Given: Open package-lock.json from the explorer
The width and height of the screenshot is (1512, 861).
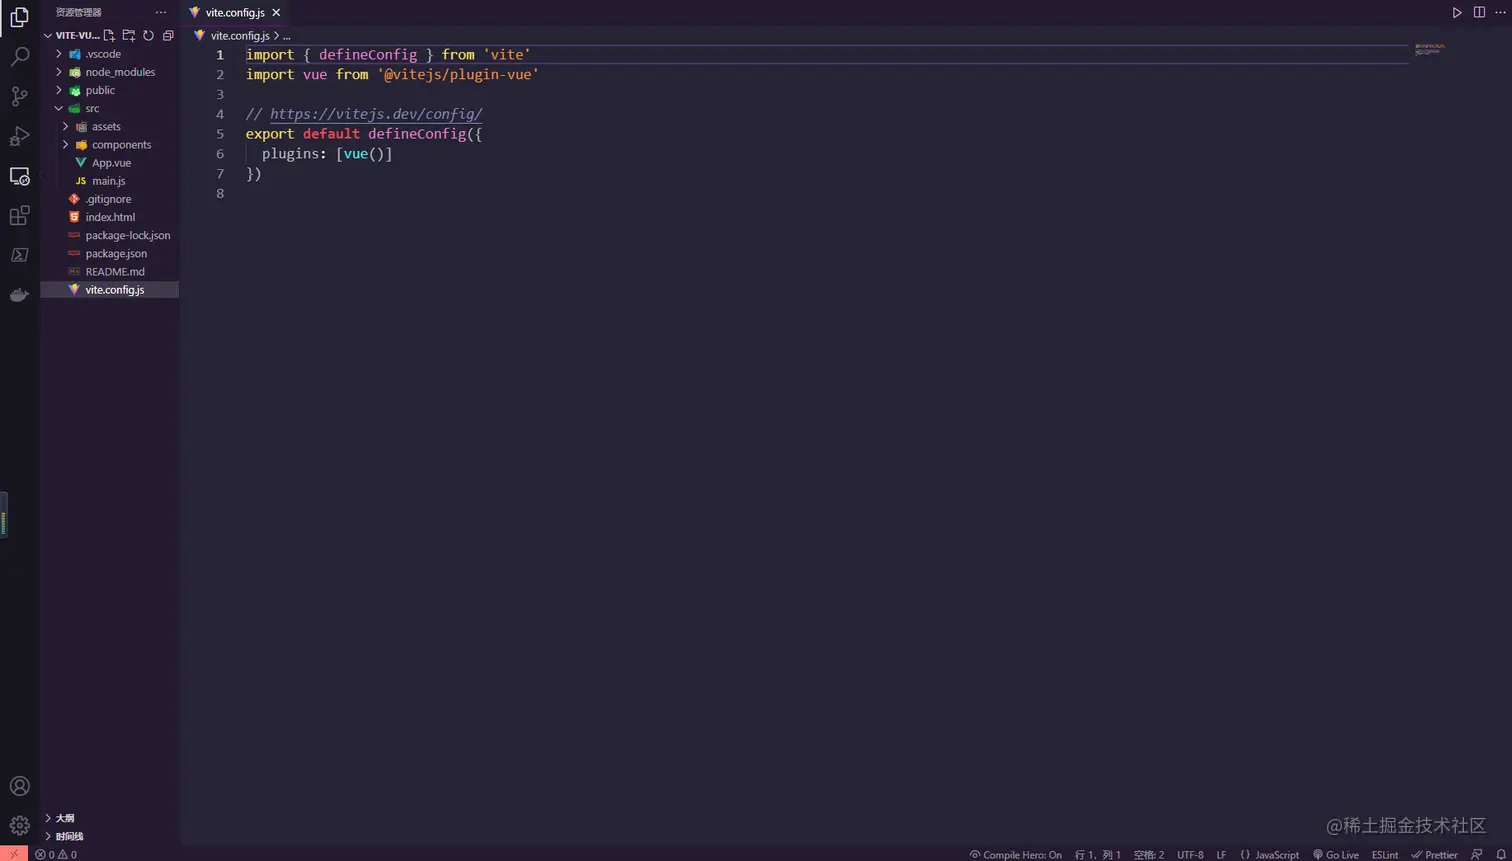Looking at the screenshot, I should coord(110,235).
